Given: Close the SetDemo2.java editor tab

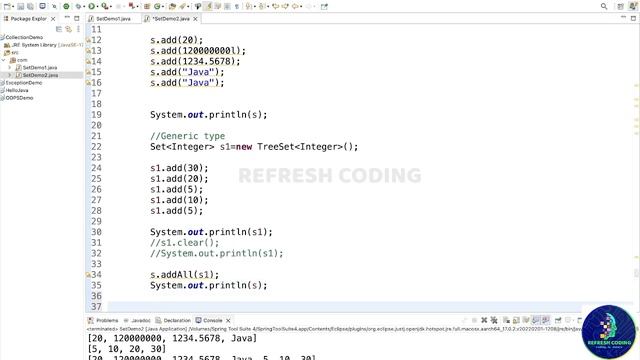Looking at the screenshot, I should (196, 19).
